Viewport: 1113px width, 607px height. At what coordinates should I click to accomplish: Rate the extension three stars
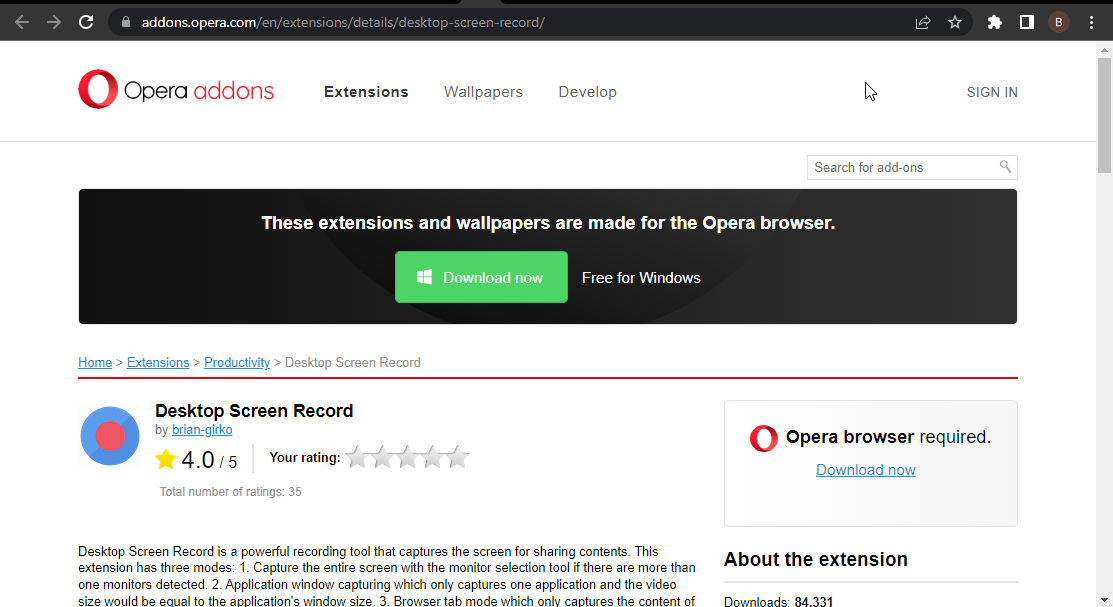click(407, 457)
